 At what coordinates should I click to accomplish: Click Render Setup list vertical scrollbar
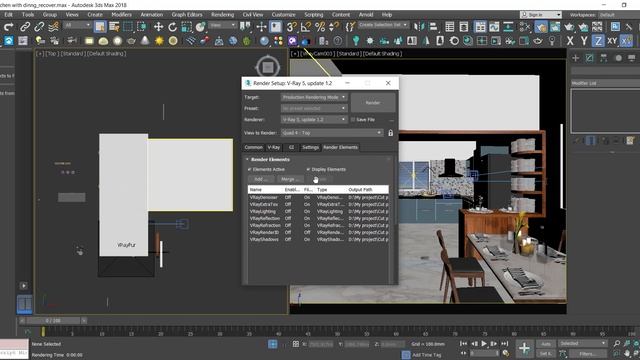pyautogui.click(x=396, y=190)
